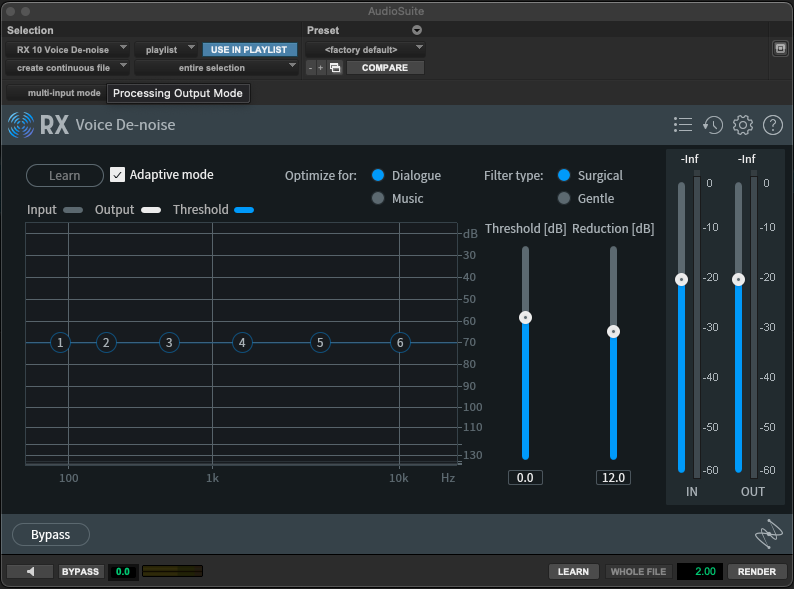Open the playlist dropdown
The height and width of the screenshot is (589, 794).
(x=166, y=50)
